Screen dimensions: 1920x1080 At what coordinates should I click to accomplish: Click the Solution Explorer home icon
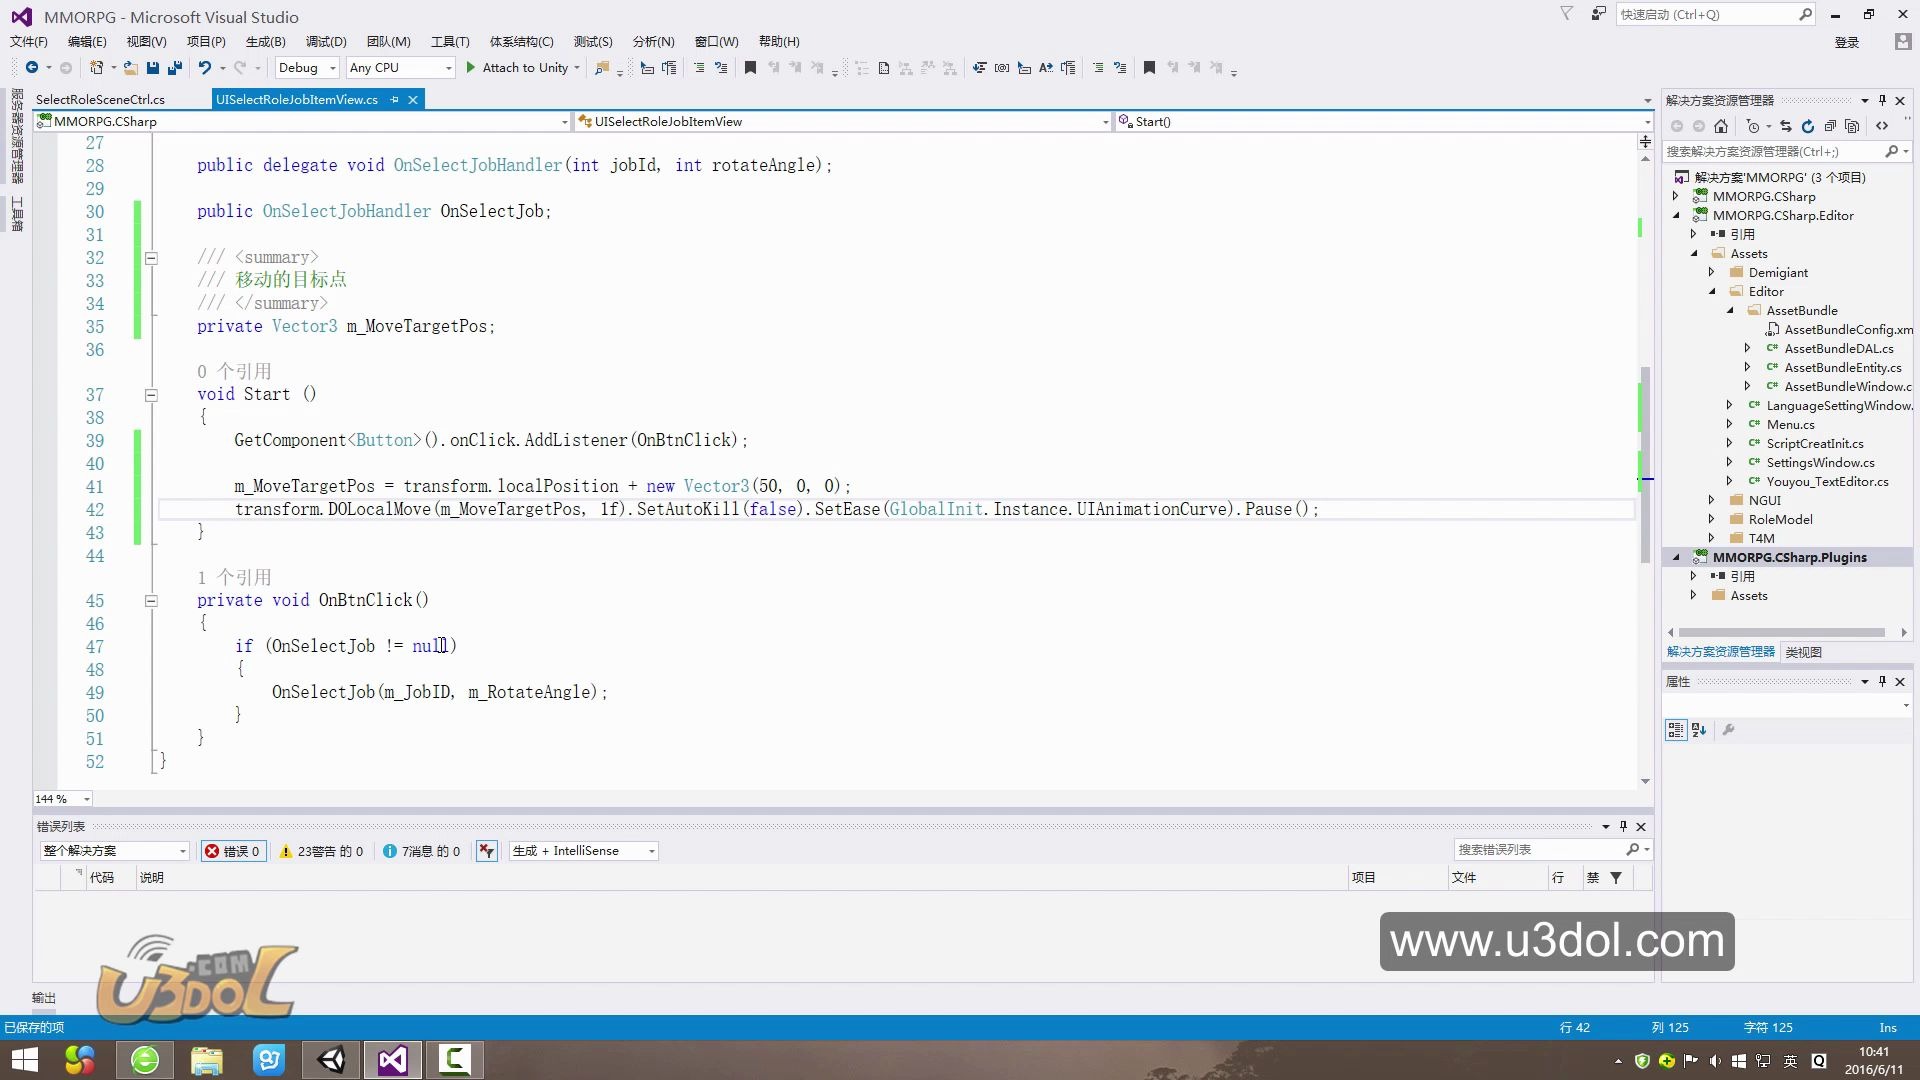coord(1721,126)
